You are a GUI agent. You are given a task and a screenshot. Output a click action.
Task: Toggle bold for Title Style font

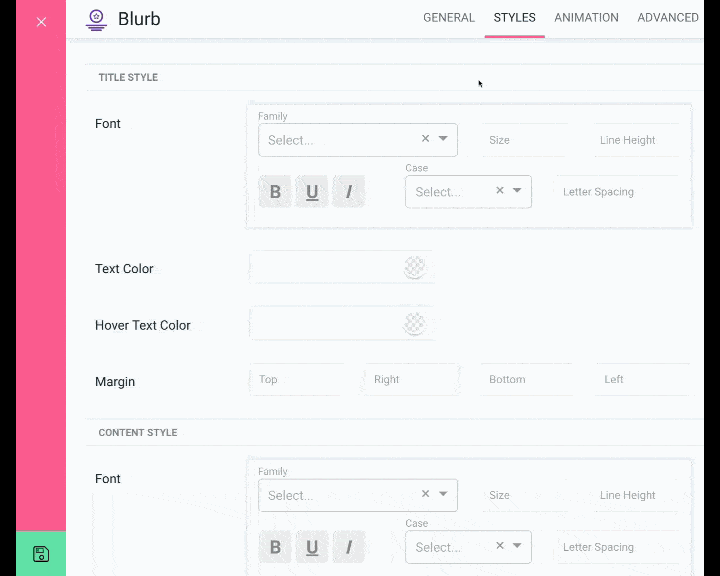[x=275, y=192]
